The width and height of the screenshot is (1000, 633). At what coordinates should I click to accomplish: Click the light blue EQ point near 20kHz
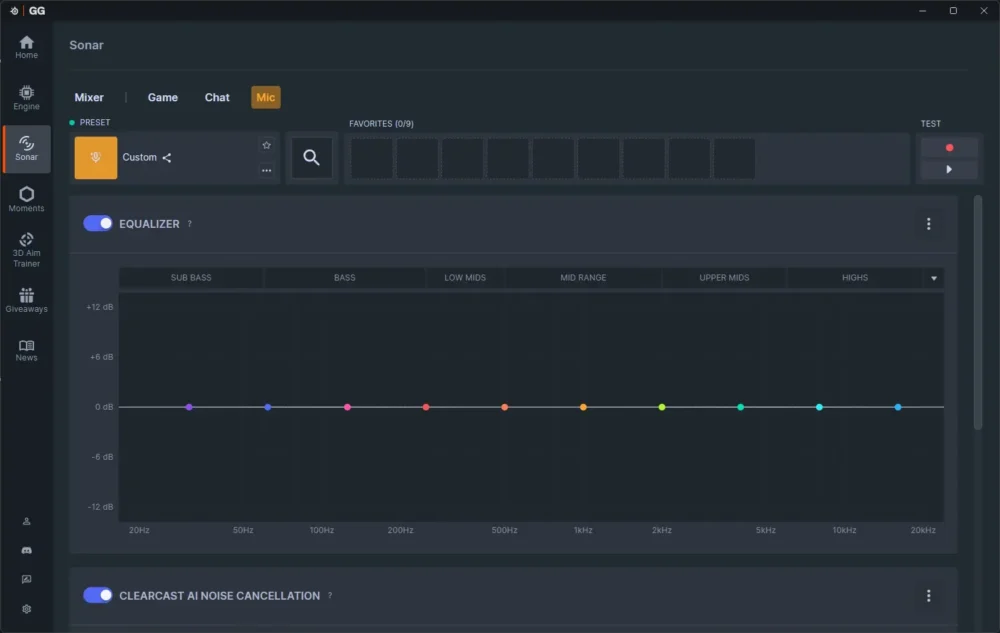click(x=898, y=407)
